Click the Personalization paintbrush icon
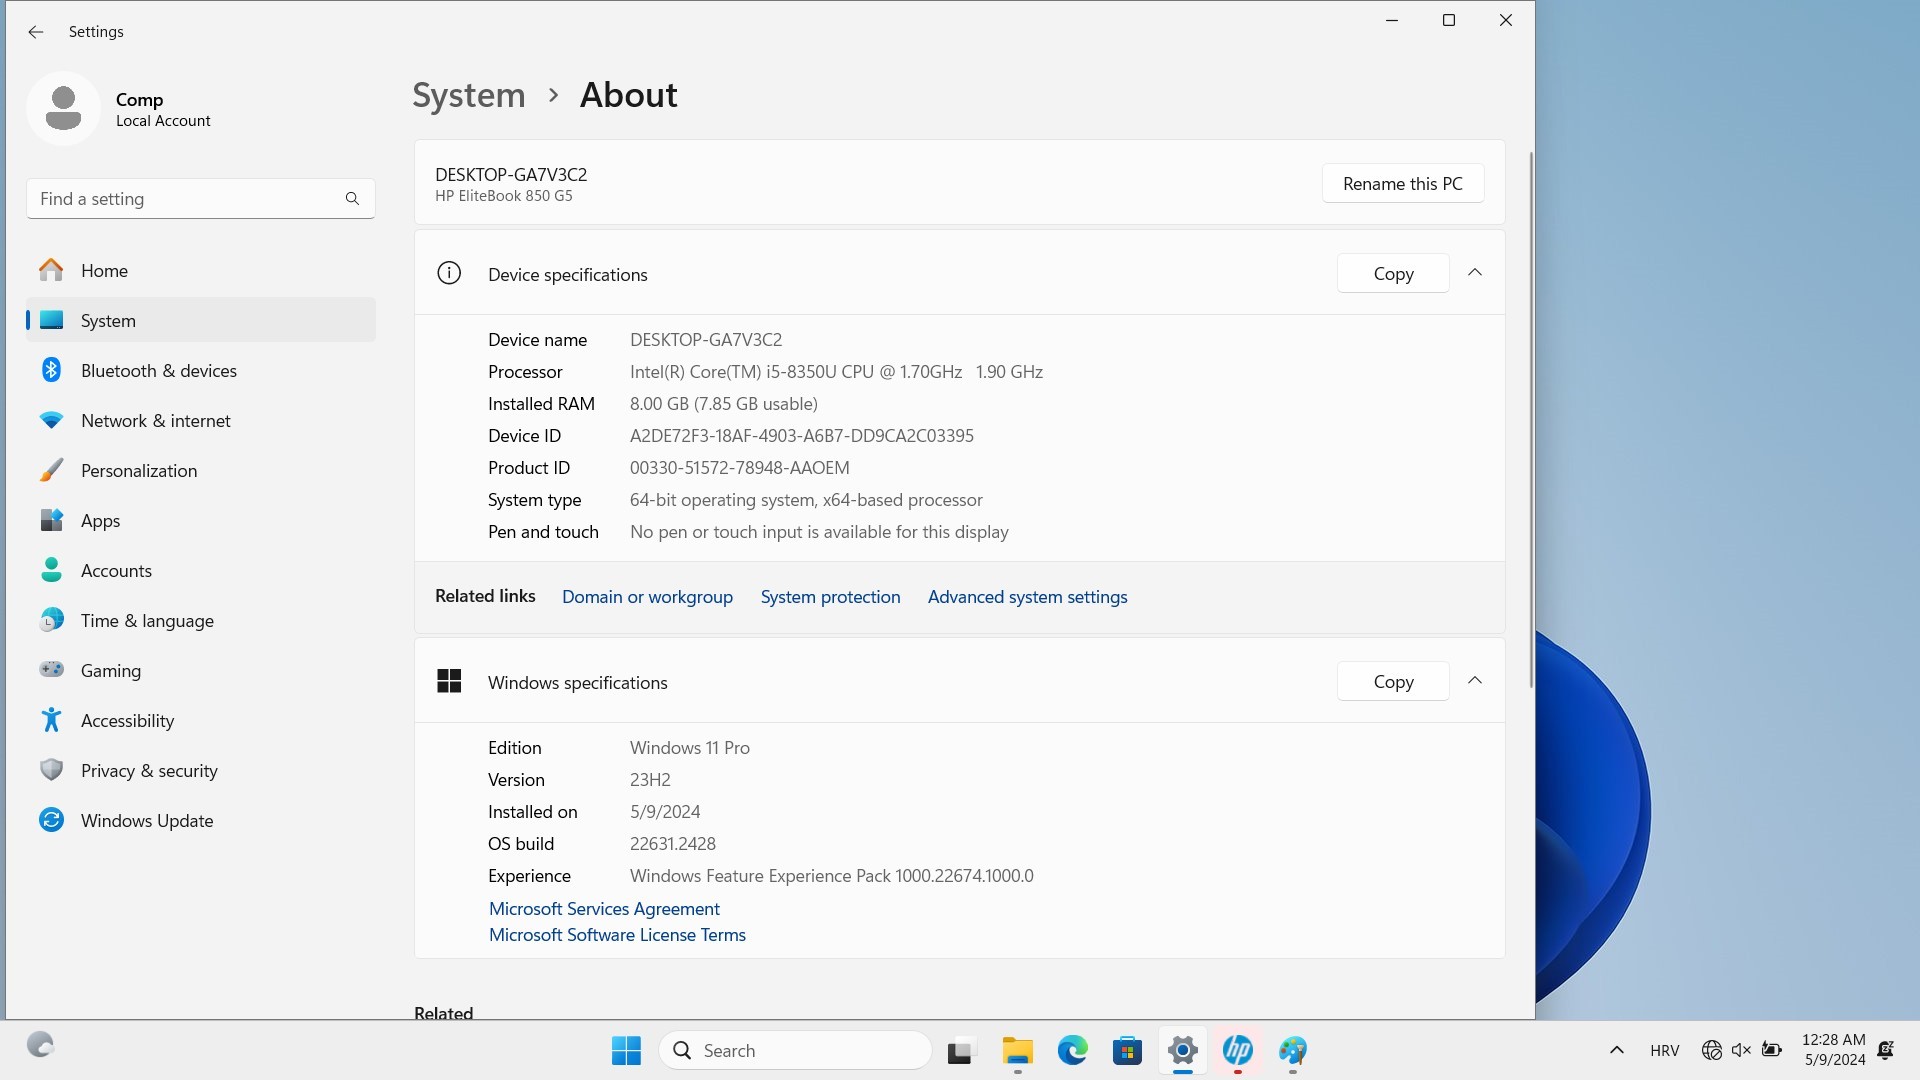 [x=51, y=470]
